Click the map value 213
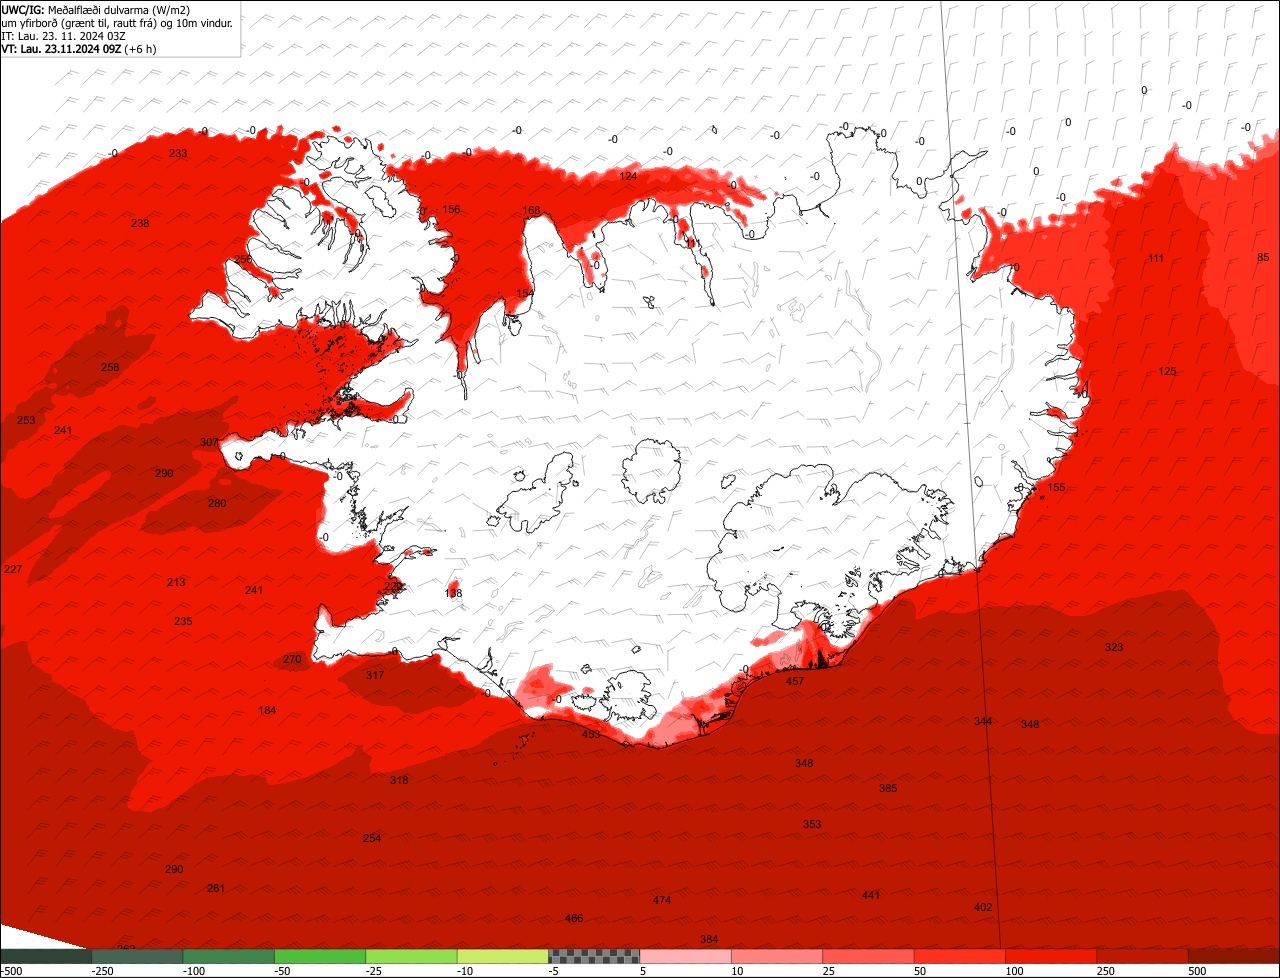Viewport: 1280px width, 978px height. (176, 582)
